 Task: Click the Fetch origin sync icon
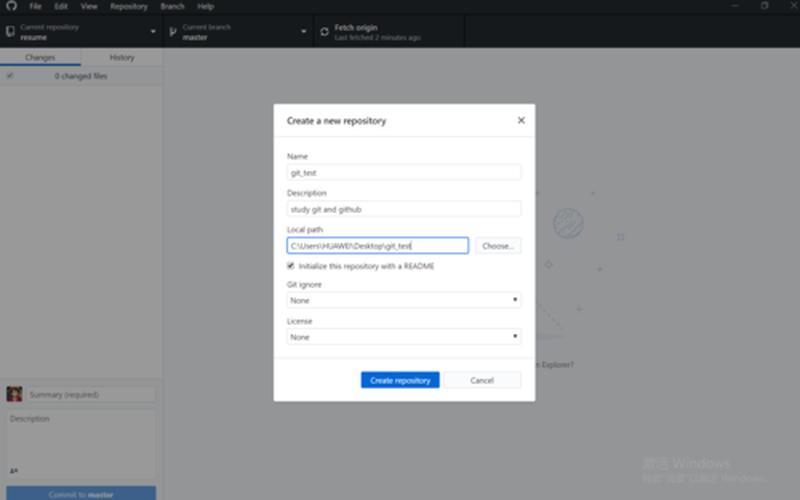tap(324, 32)
